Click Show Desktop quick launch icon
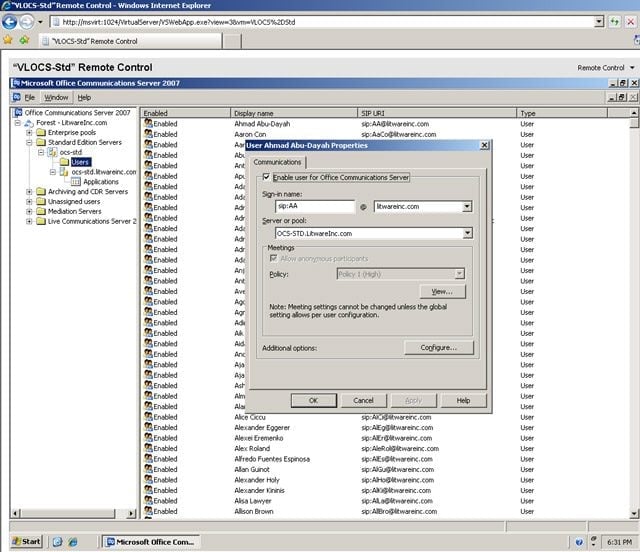The height and width of the screenshot is (552, 640). [58, 542]
